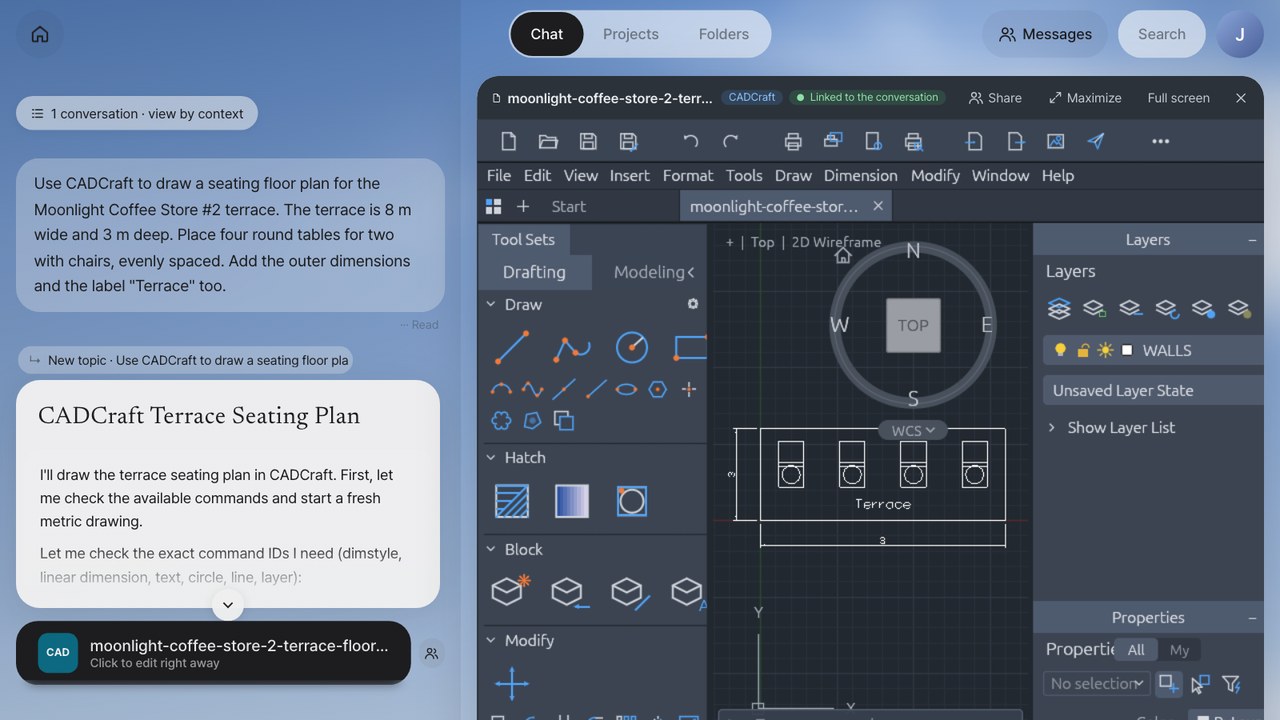Click the Quick select icon in Properties
This screenshot has height=720, width=1280.
pos(1232,684)
